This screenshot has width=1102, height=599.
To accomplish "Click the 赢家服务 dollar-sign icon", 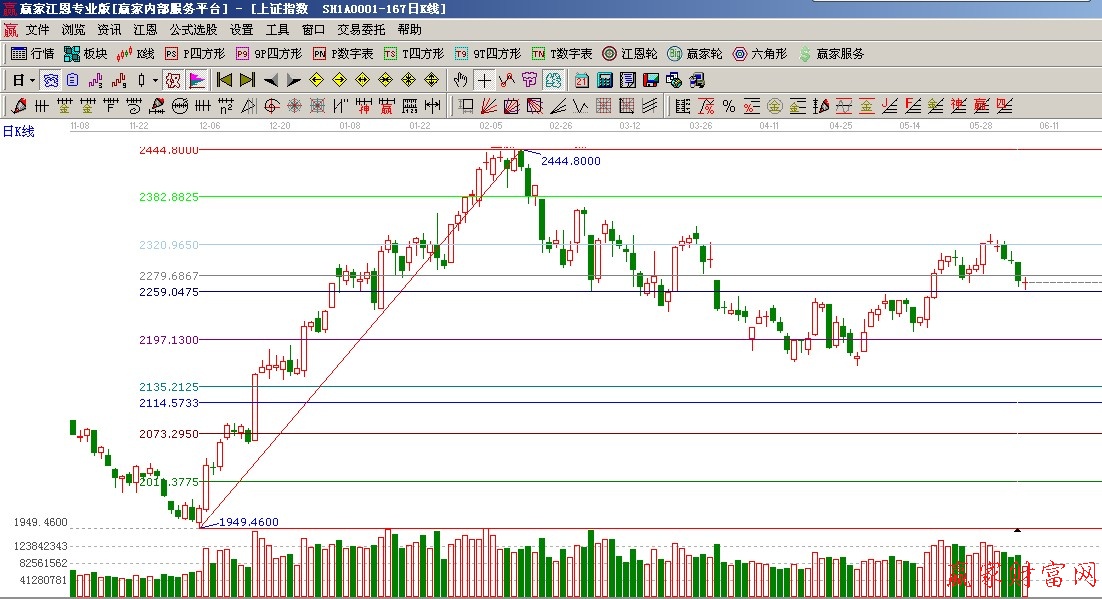I will pos(804,54).
